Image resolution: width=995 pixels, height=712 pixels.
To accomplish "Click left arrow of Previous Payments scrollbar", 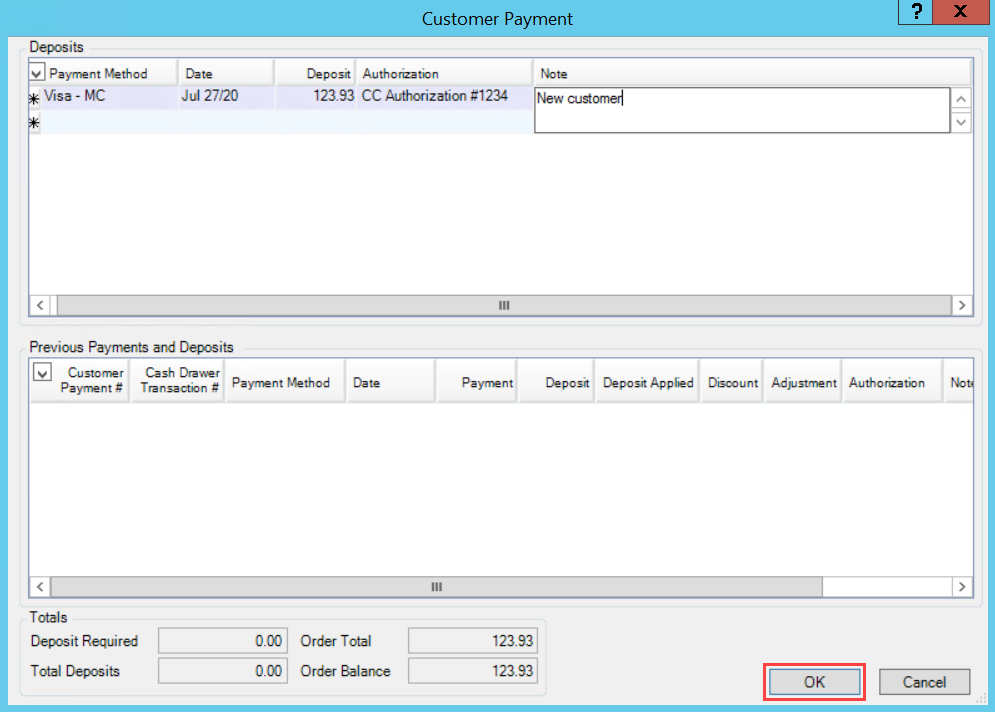I will point(40,586).
